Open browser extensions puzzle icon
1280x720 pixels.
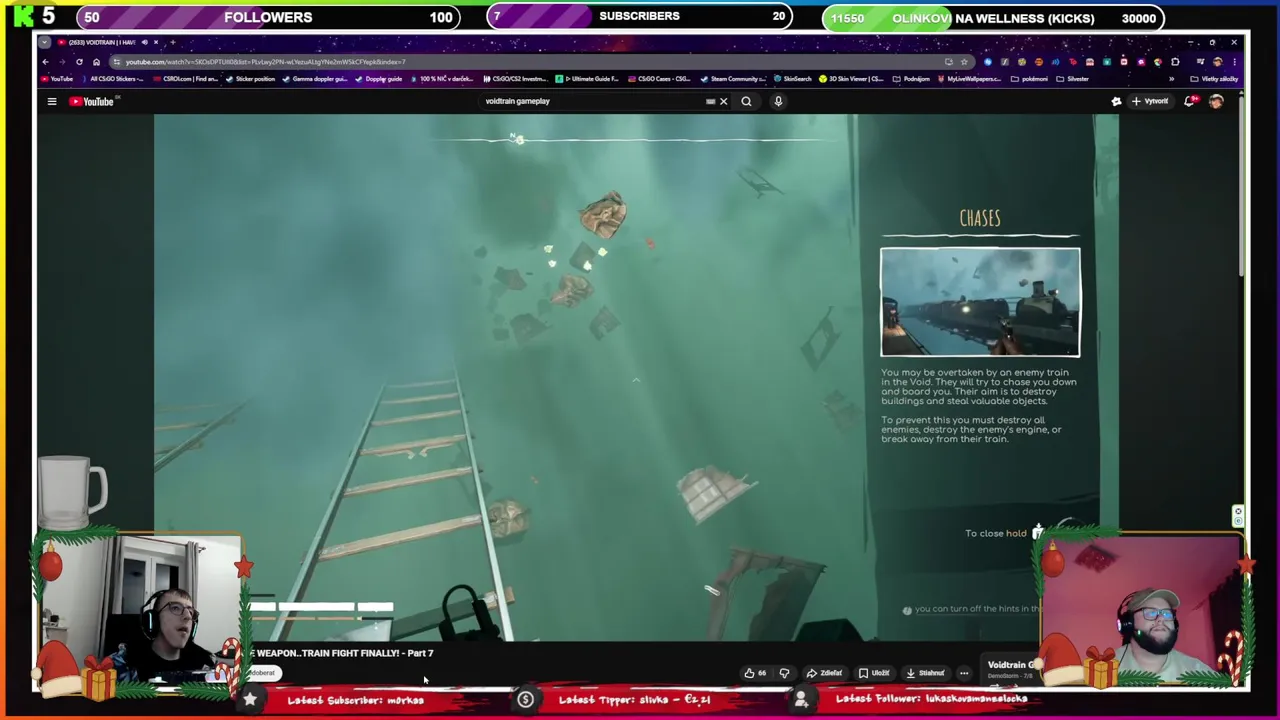pyautogui.click(x=1175, y=62)
